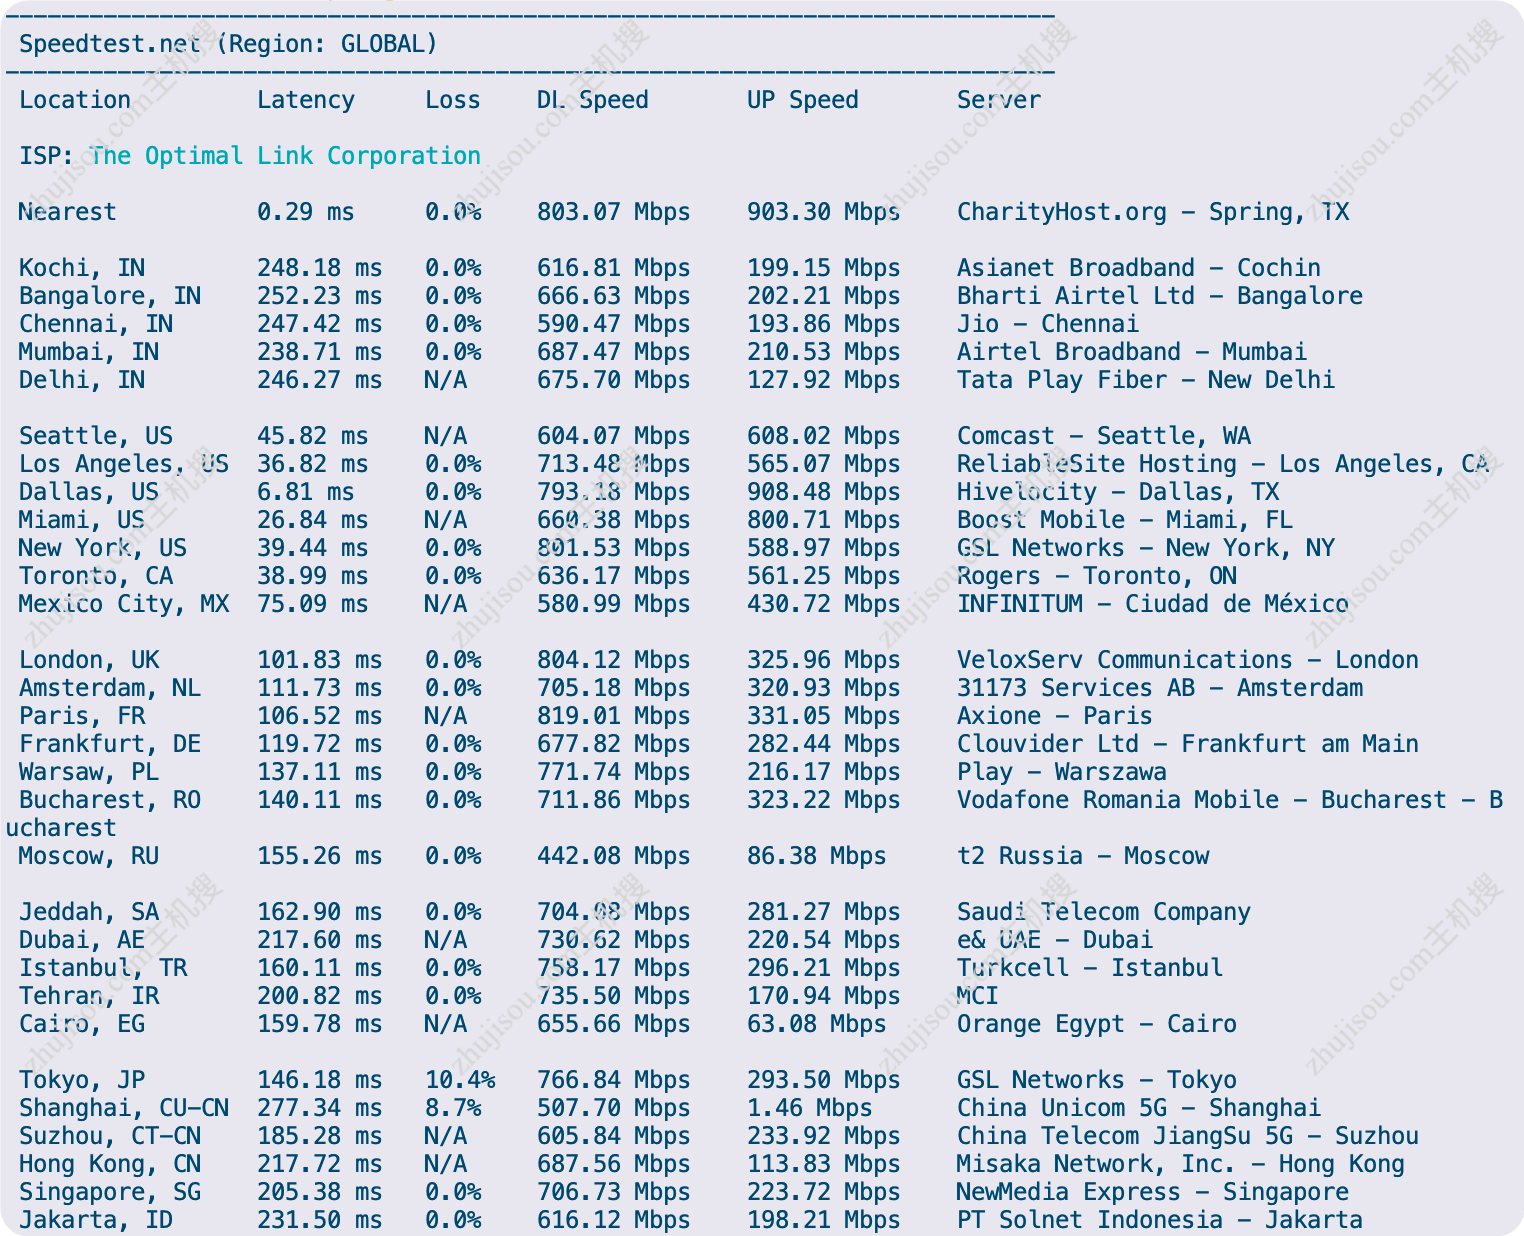Click 't2 Russia – Moscow' server

pyautogui.click(x=1083, y=856)
